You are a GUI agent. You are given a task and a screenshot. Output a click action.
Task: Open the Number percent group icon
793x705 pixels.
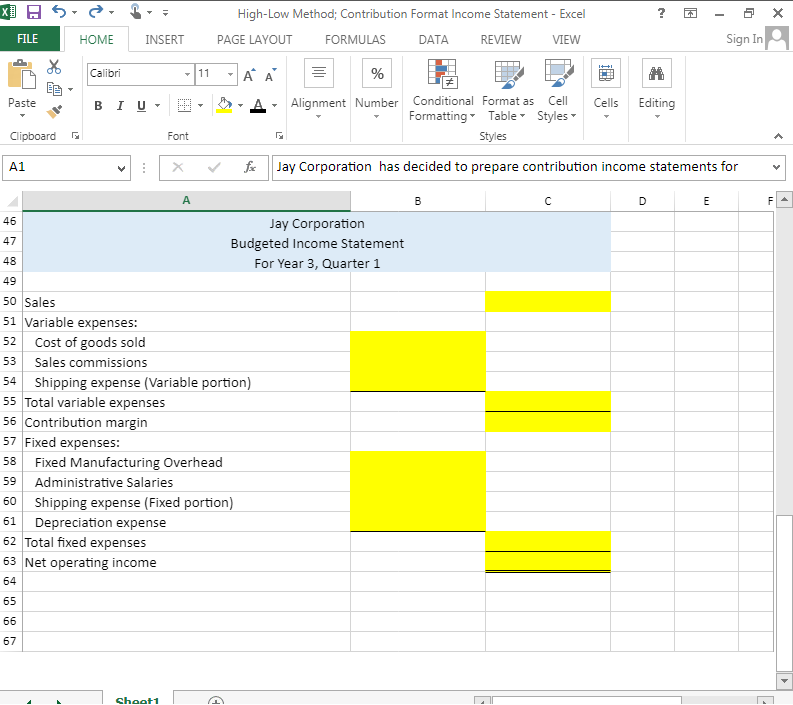point(377,73)
